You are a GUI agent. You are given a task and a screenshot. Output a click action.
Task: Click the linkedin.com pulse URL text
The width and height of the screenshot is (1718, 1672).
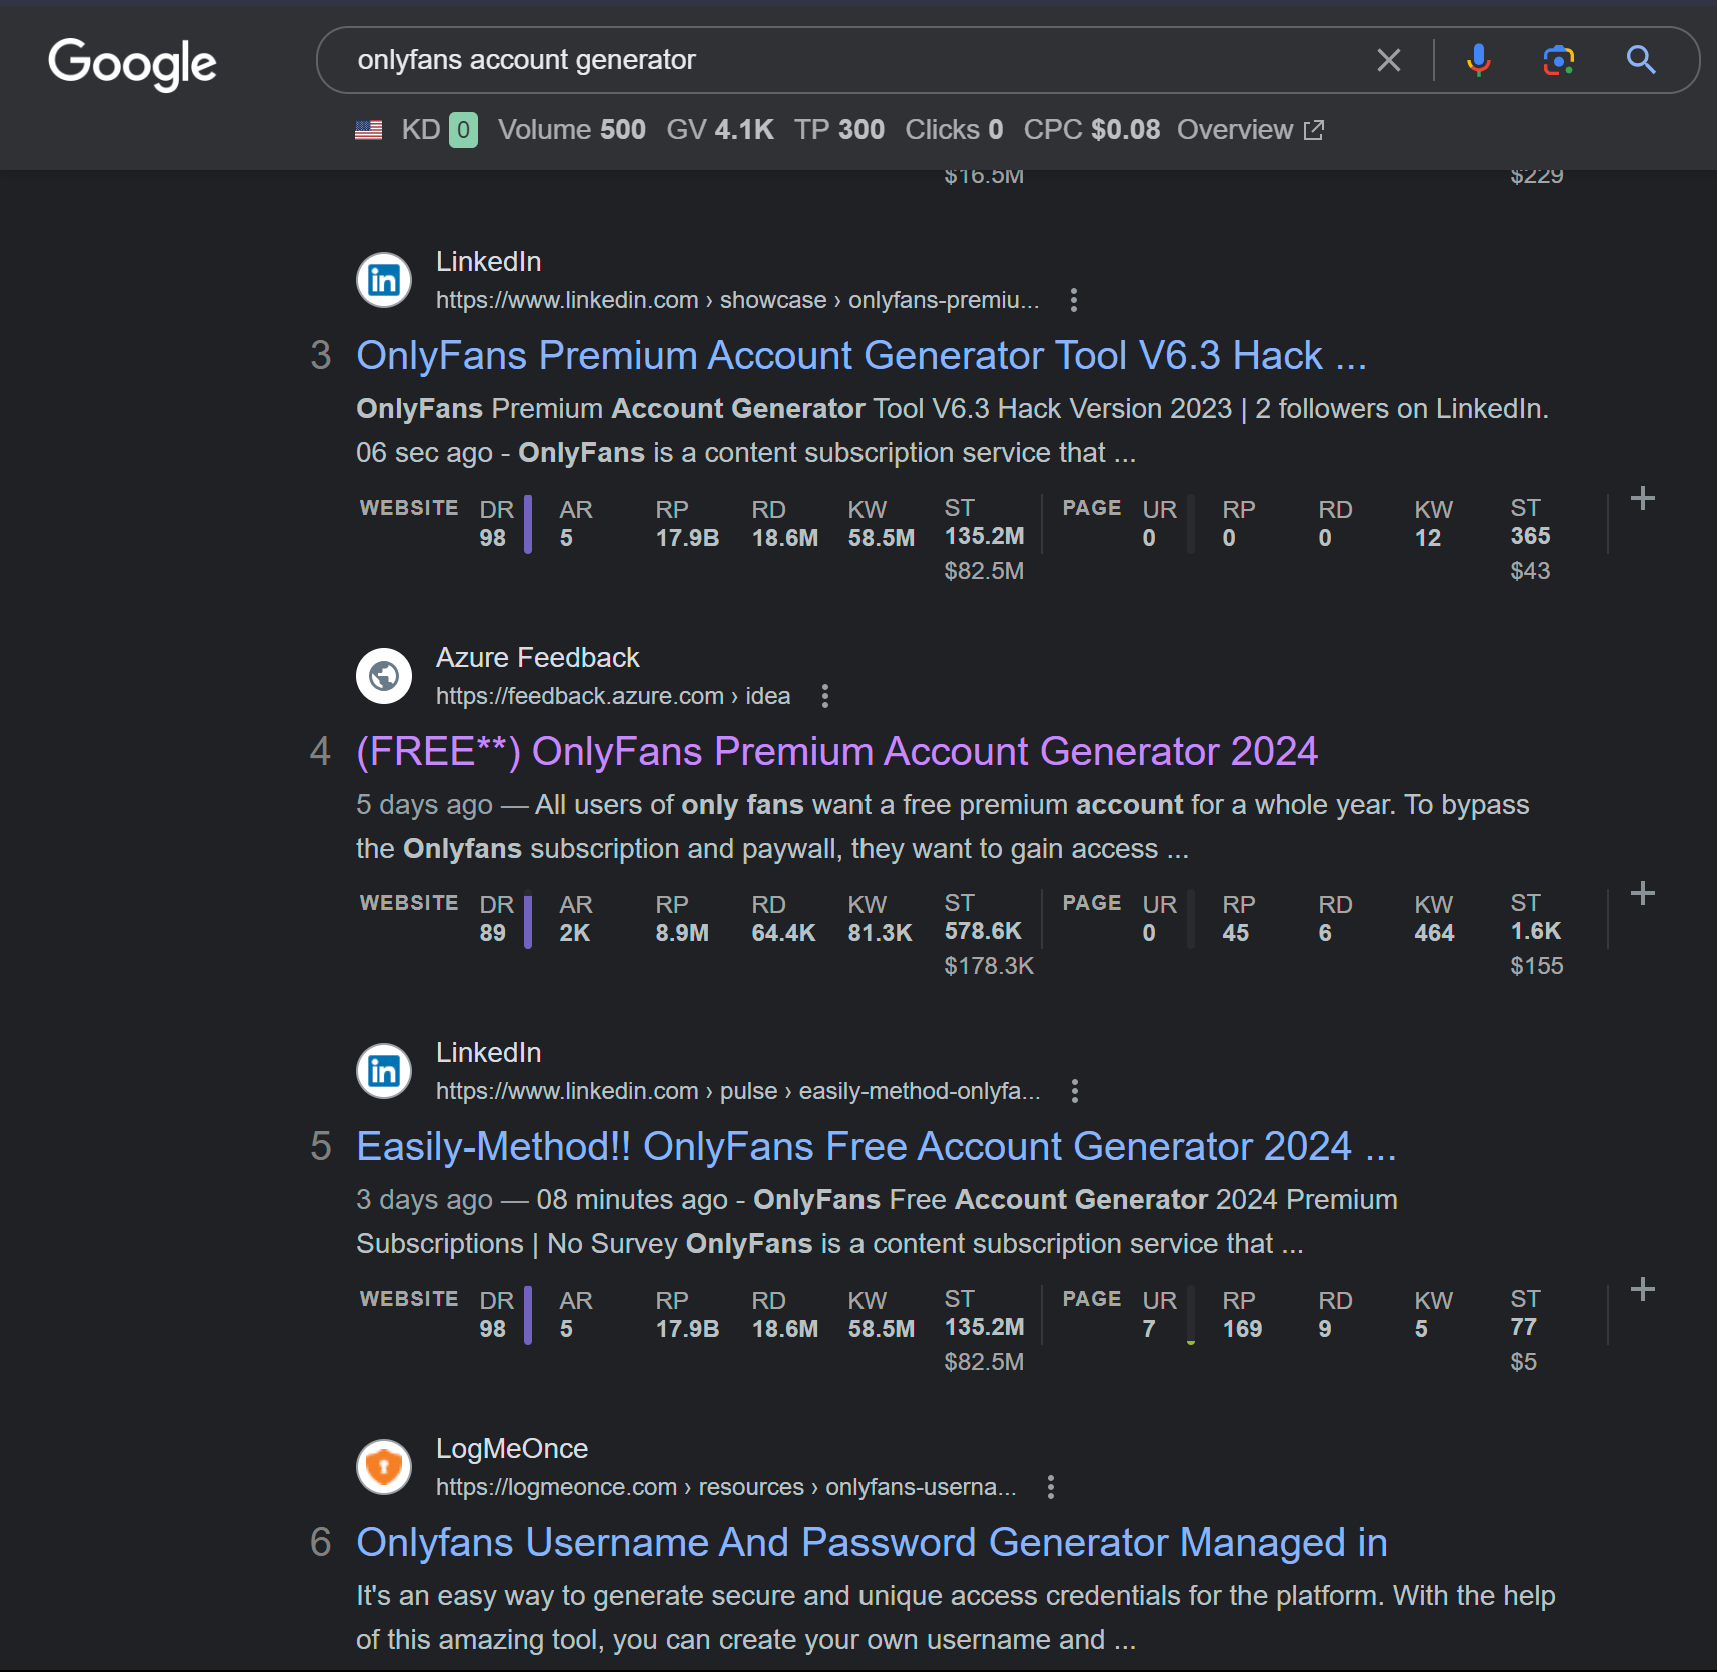point(738,1091)
